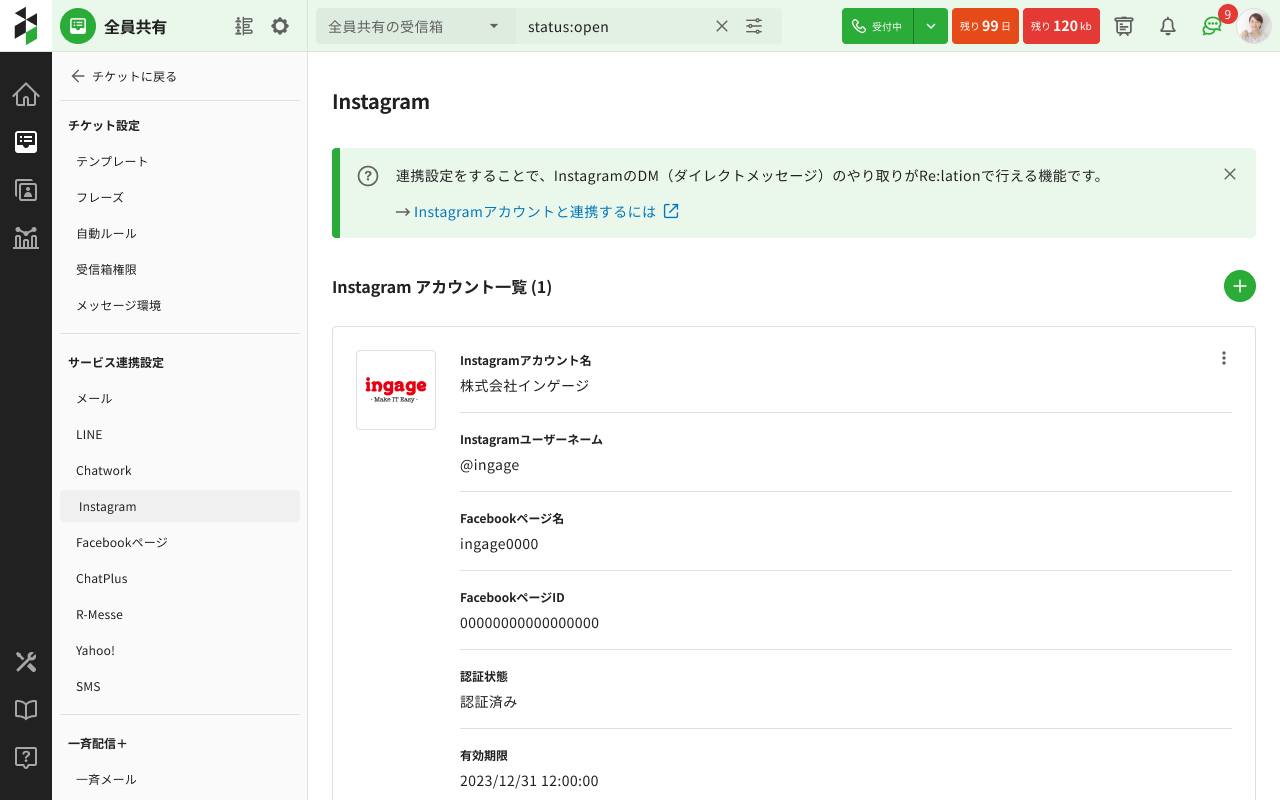Open the chat bubble with badge 9

click(1212, 26)
